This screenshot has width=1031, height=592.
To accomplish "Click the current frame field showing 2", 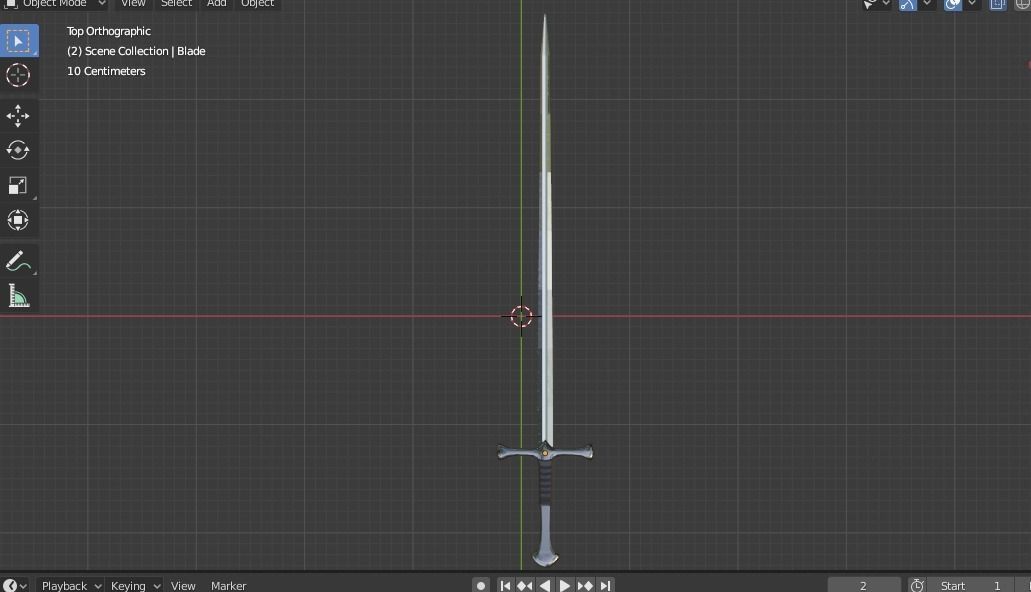I will (x=863, y=585).
